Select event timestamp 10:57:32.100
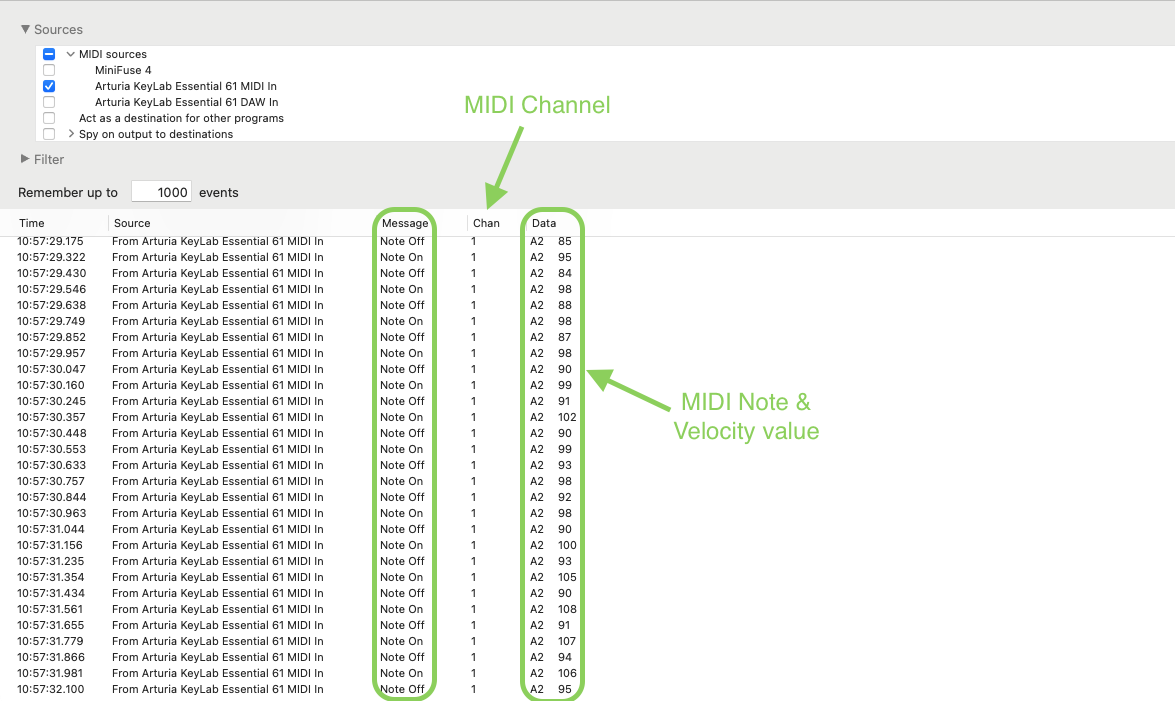Viewport: 1175px width, 701px height. point(52,689)
